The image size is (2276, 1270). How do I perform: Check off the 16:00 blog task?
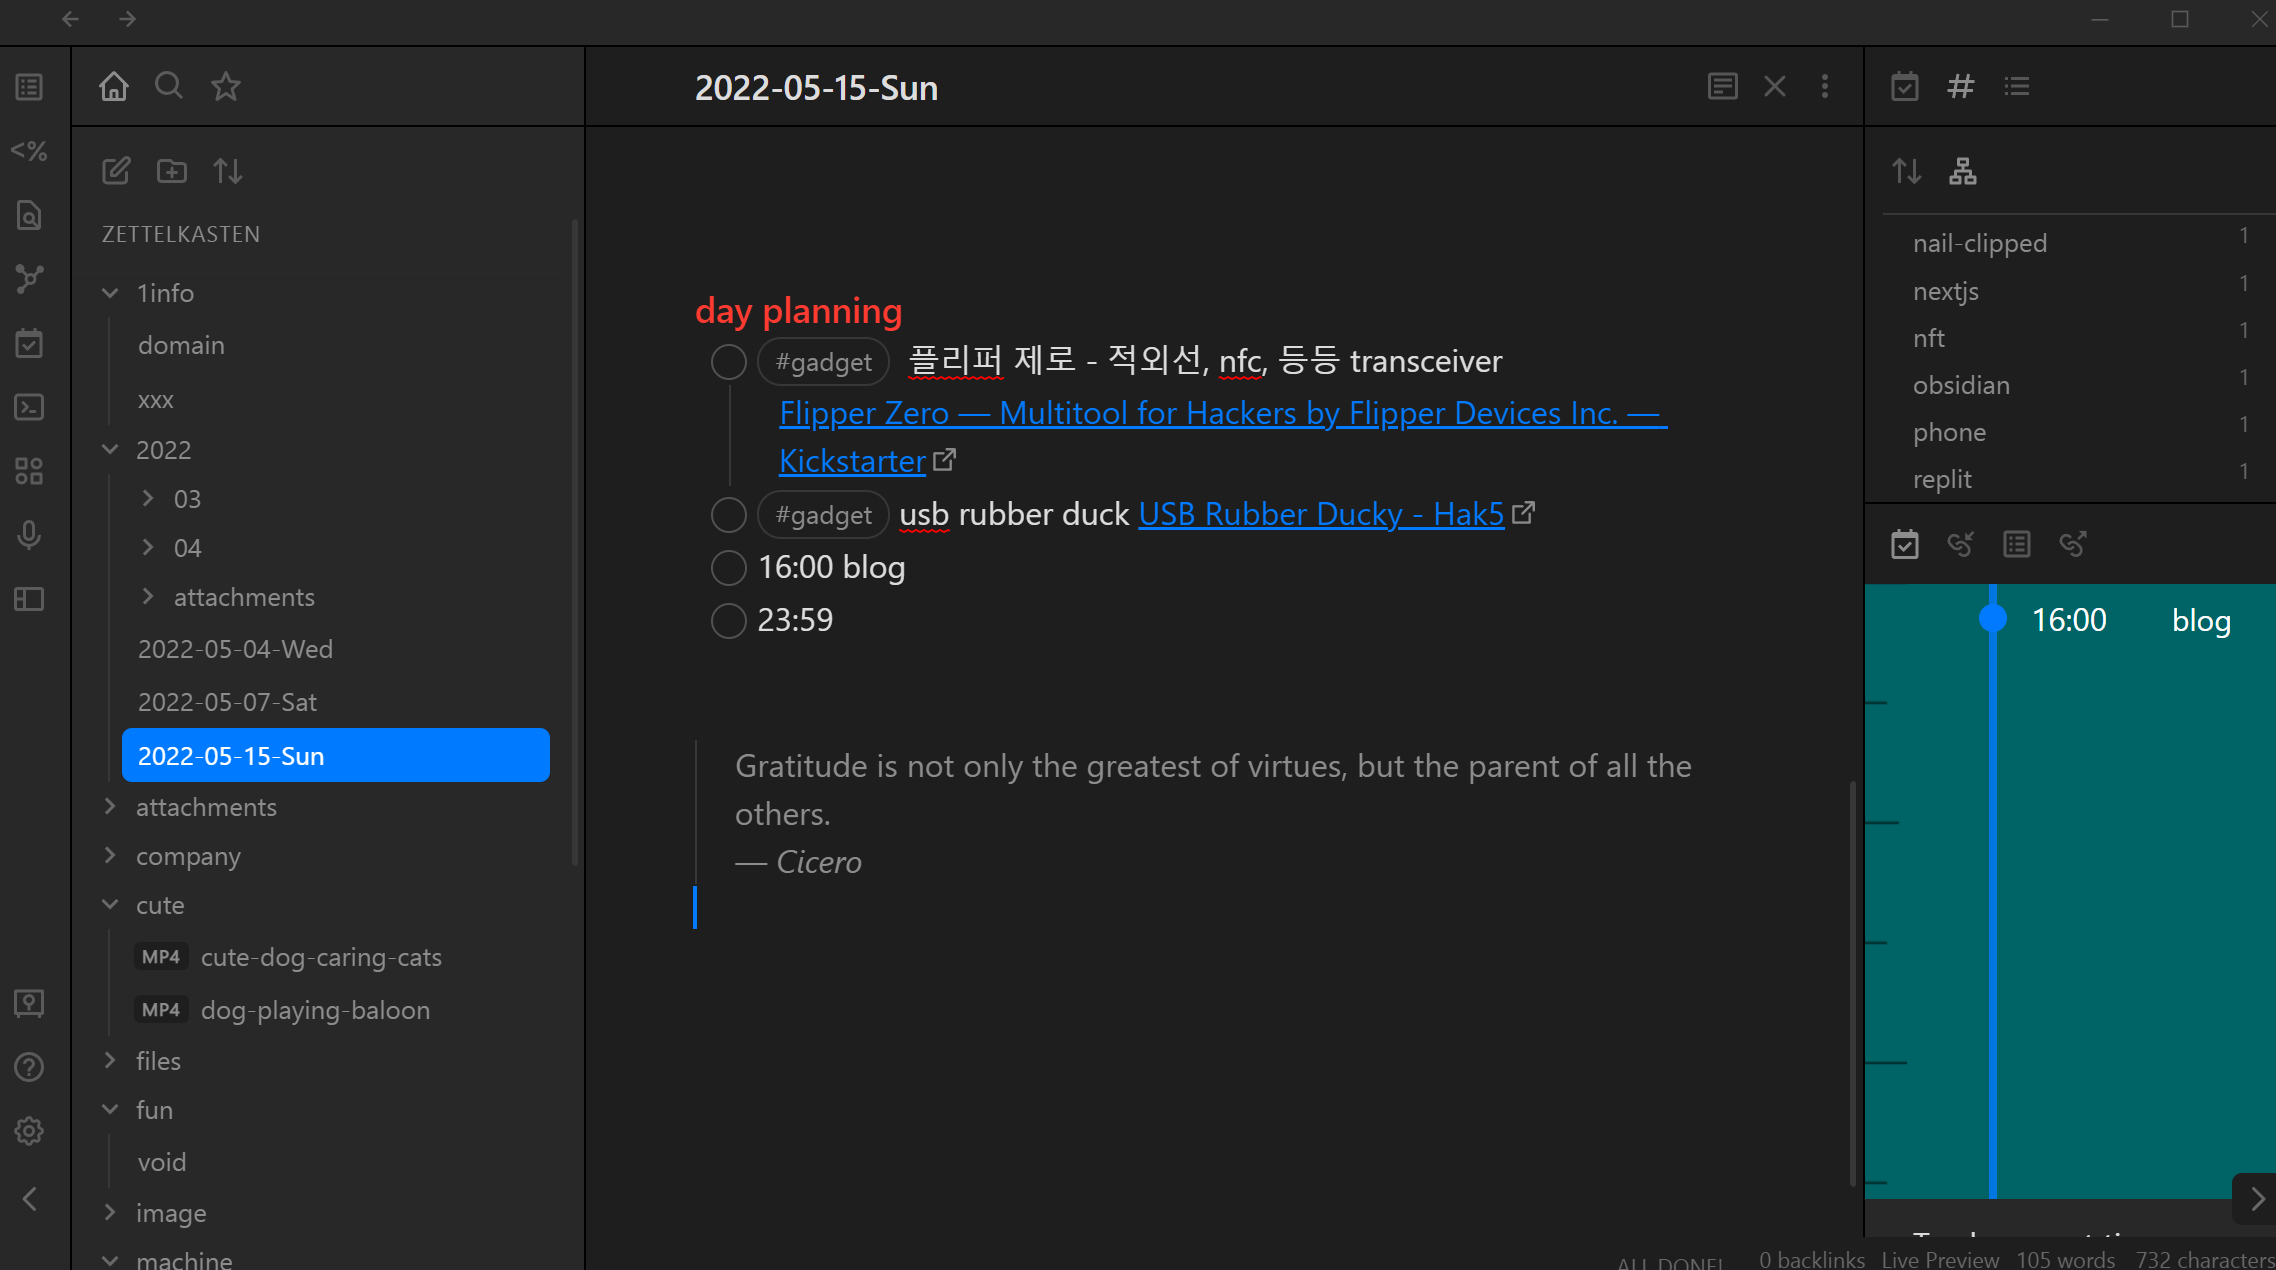coord(728,568)
